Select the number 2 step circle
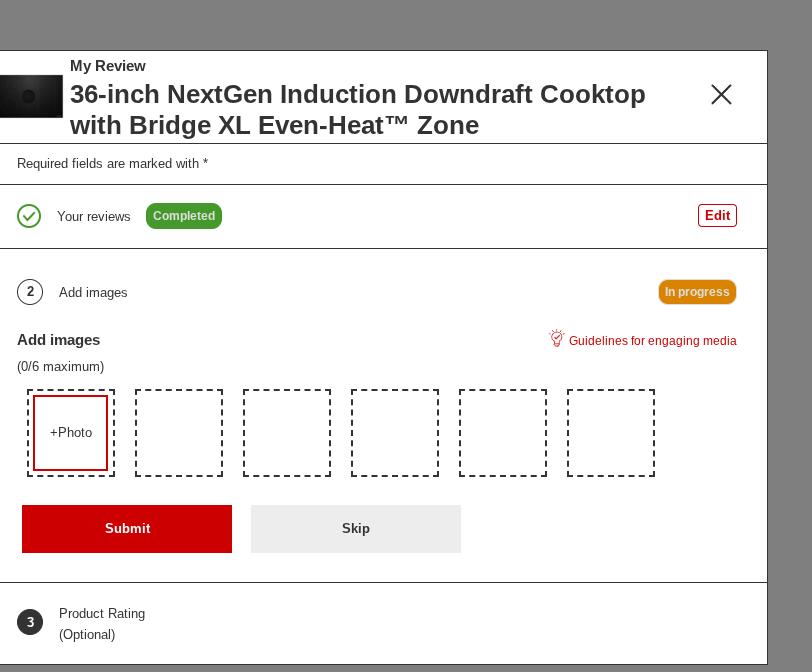812x672 pixels. tap(30, 292)
